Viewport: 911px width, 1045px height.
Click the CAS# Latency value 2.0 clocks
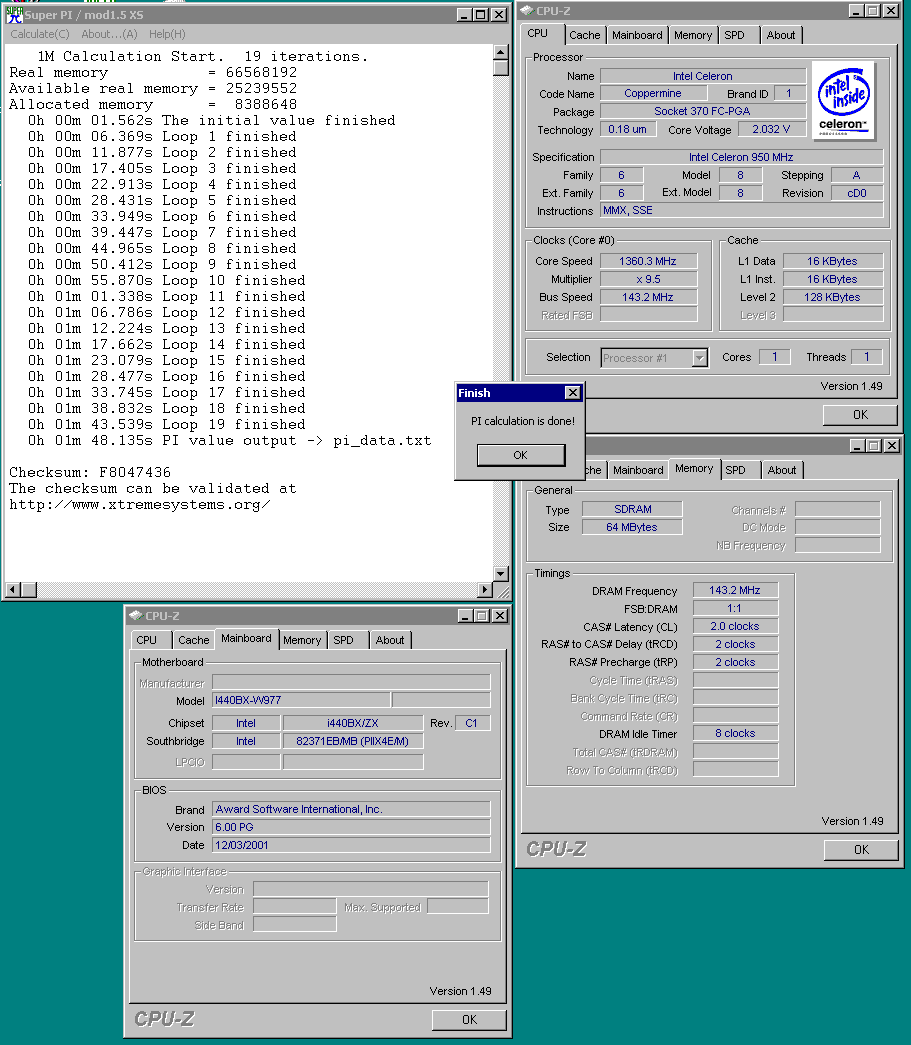735,626
